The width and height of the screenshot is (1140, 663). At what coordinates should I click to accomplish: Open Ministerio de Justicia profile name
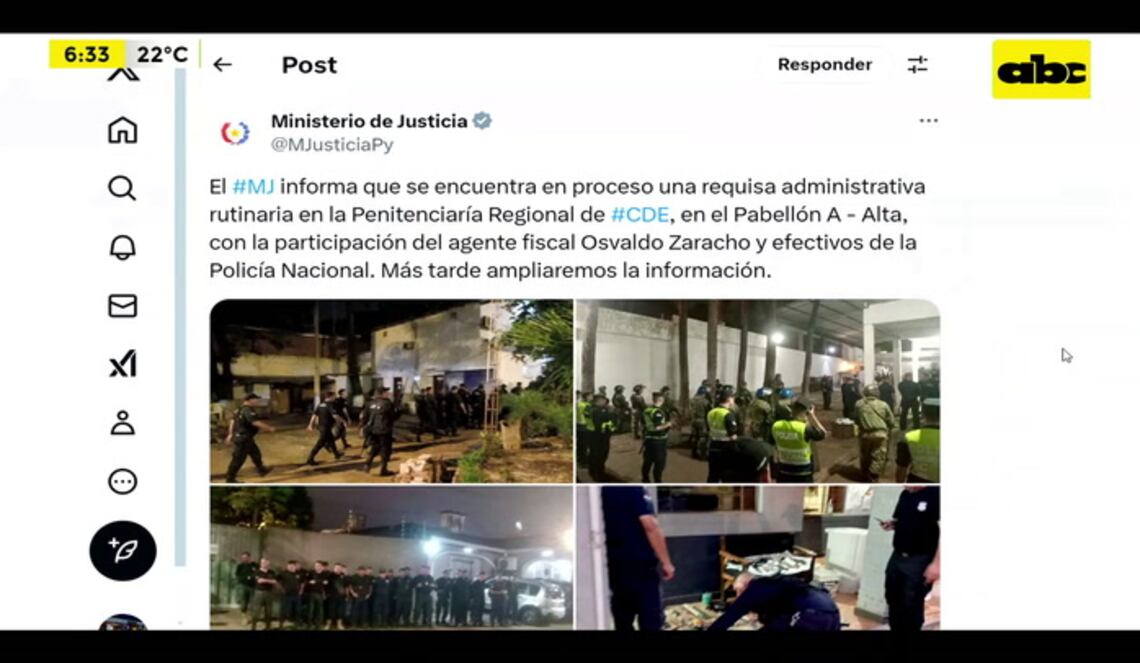tap(369, 121)
